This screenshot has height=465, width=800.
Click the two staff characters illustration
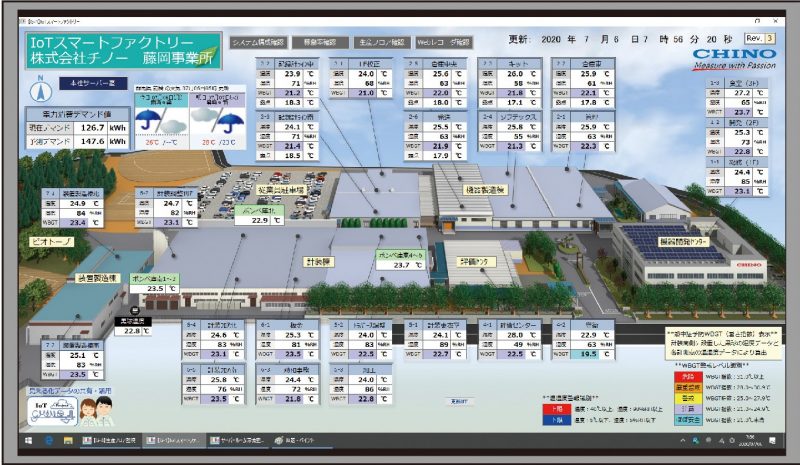point(96,410)
